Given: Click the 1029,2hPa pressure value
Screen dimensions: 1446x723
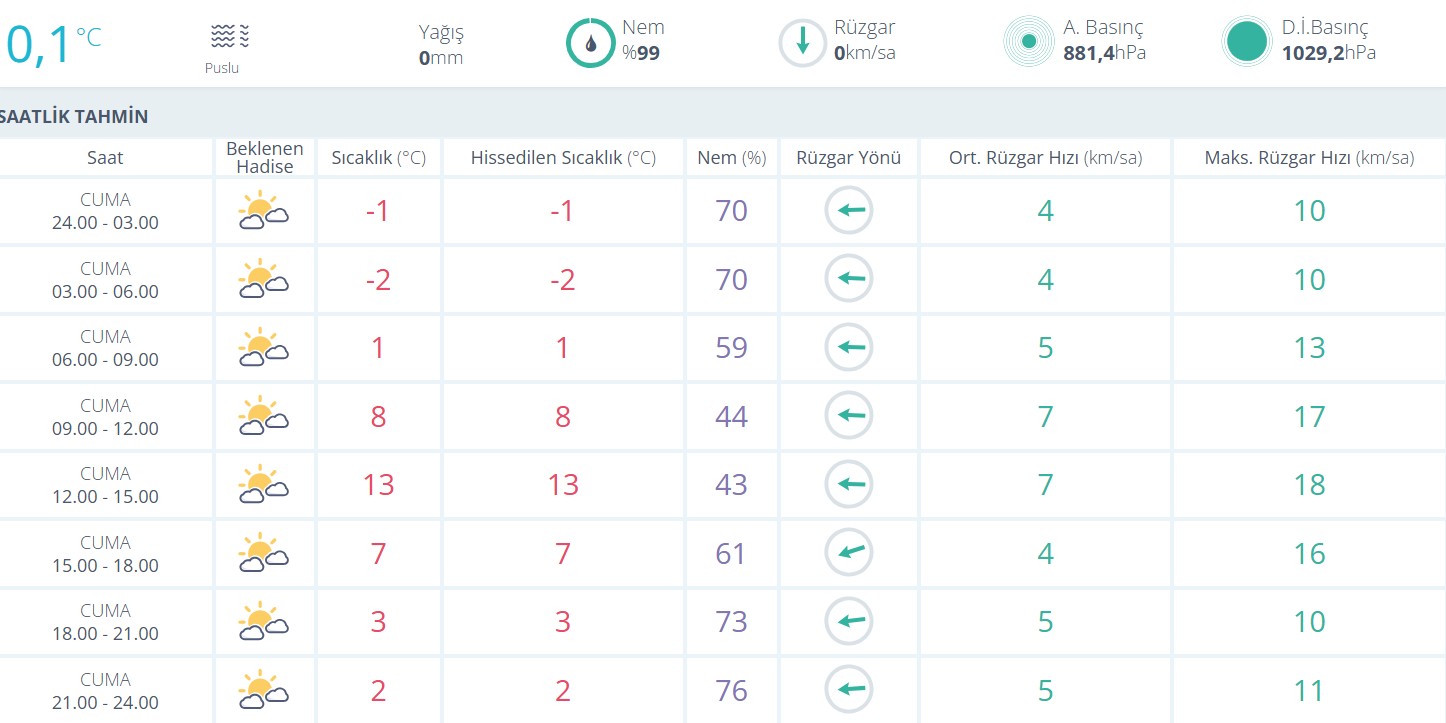Looking at the screenshot, I should [x=1328, y=53].
